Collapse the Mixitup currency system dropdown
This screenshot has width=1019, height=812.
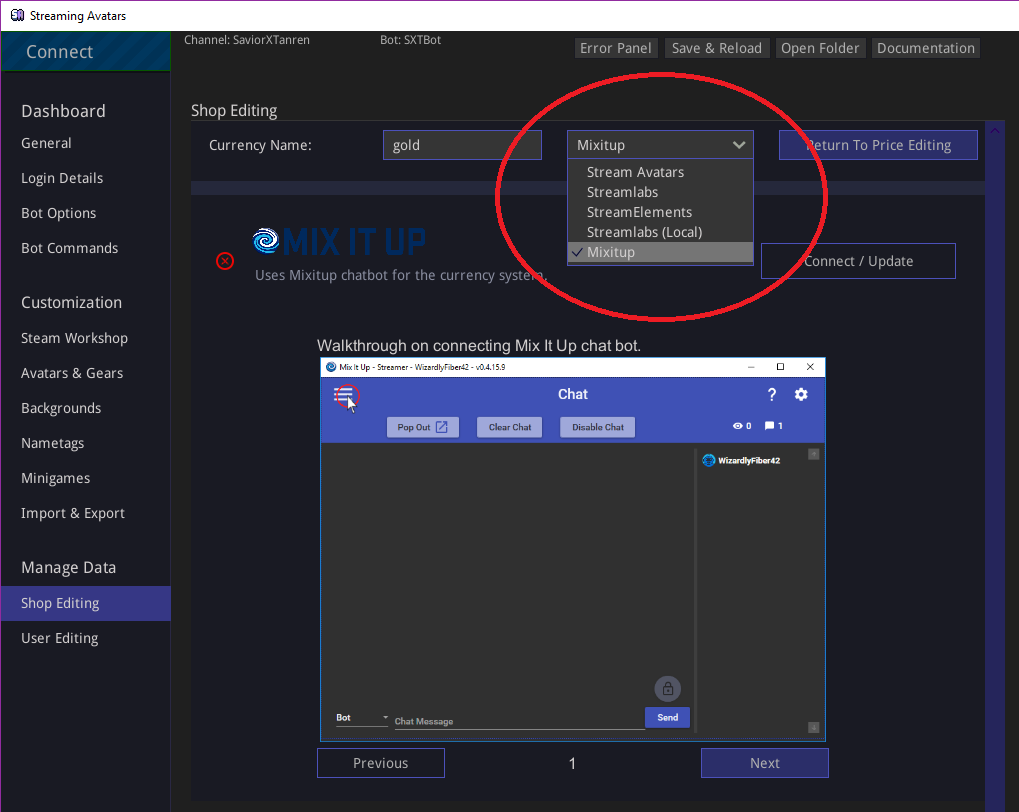pyautogui.click(x=659, y=145)
